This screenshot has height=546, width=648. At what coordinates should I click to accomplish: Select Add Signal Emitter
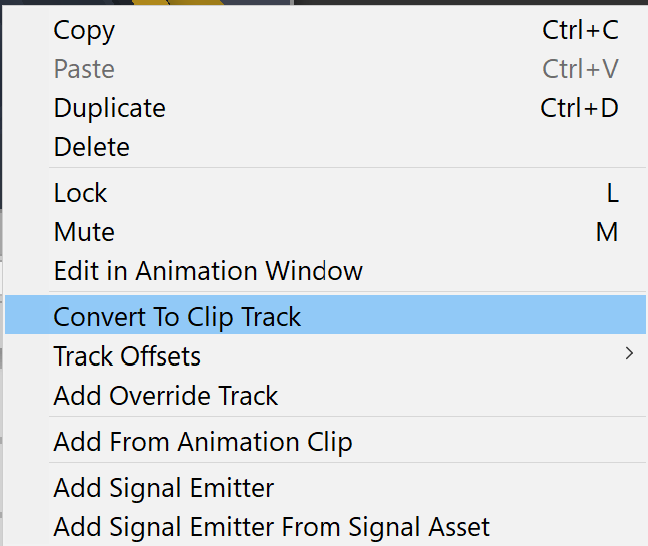click(164, 488)
